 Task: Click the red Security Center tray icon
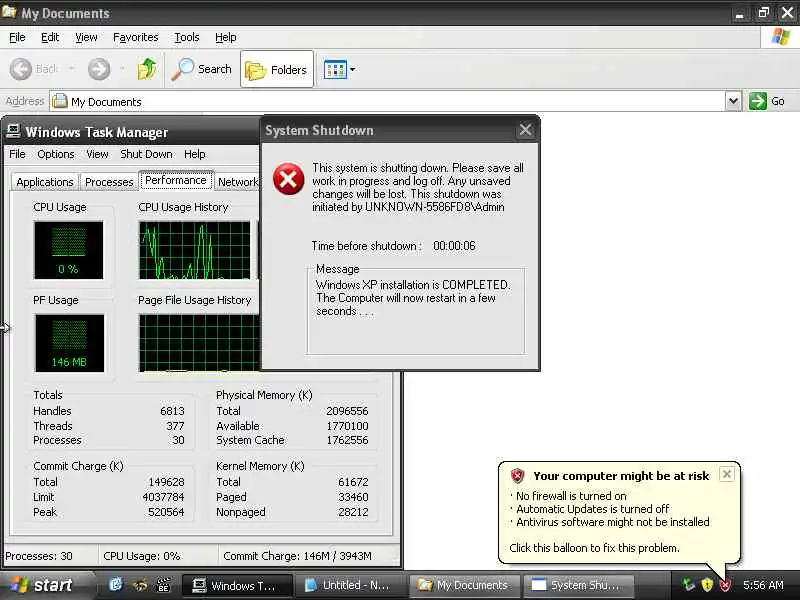point(724,585)
